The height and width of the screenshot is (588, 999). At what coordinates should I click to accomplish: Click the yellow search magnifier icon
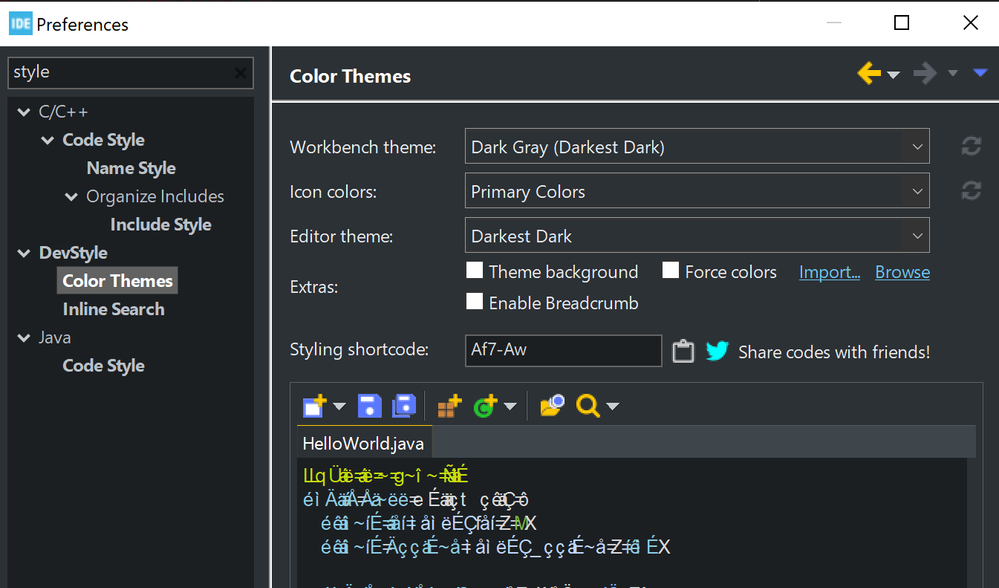[x=587, y=406]
